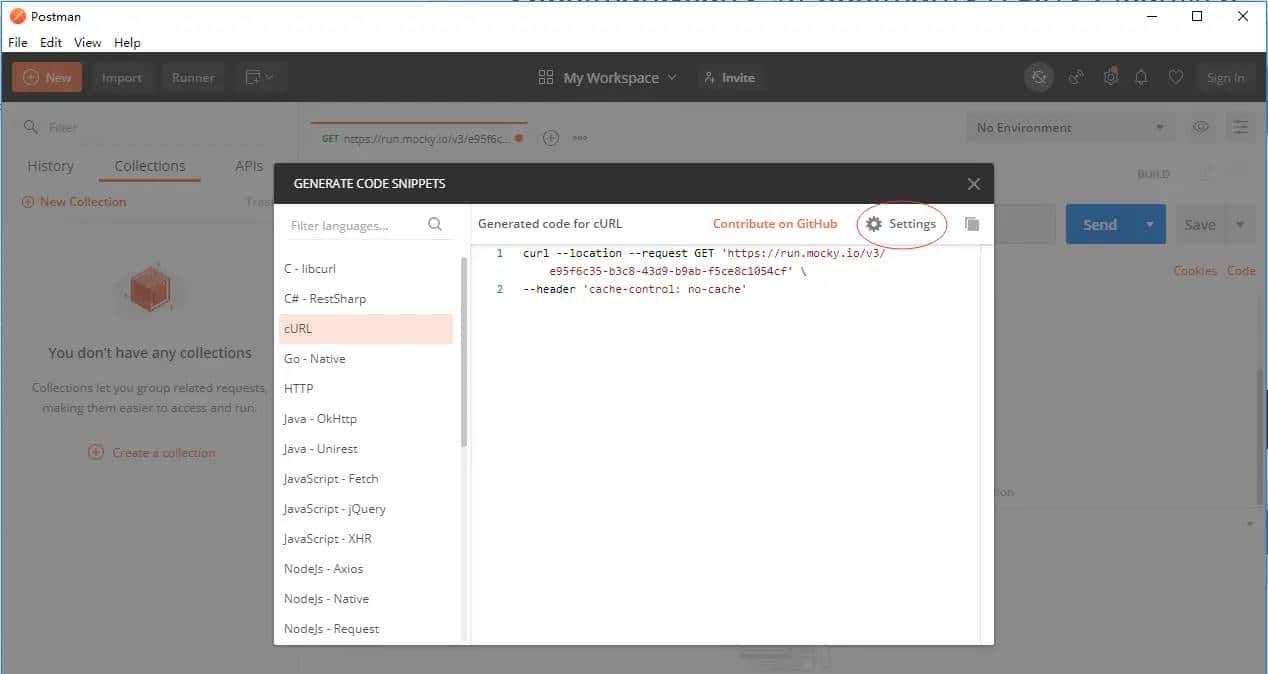Click the Invite button

pos(729,77)
